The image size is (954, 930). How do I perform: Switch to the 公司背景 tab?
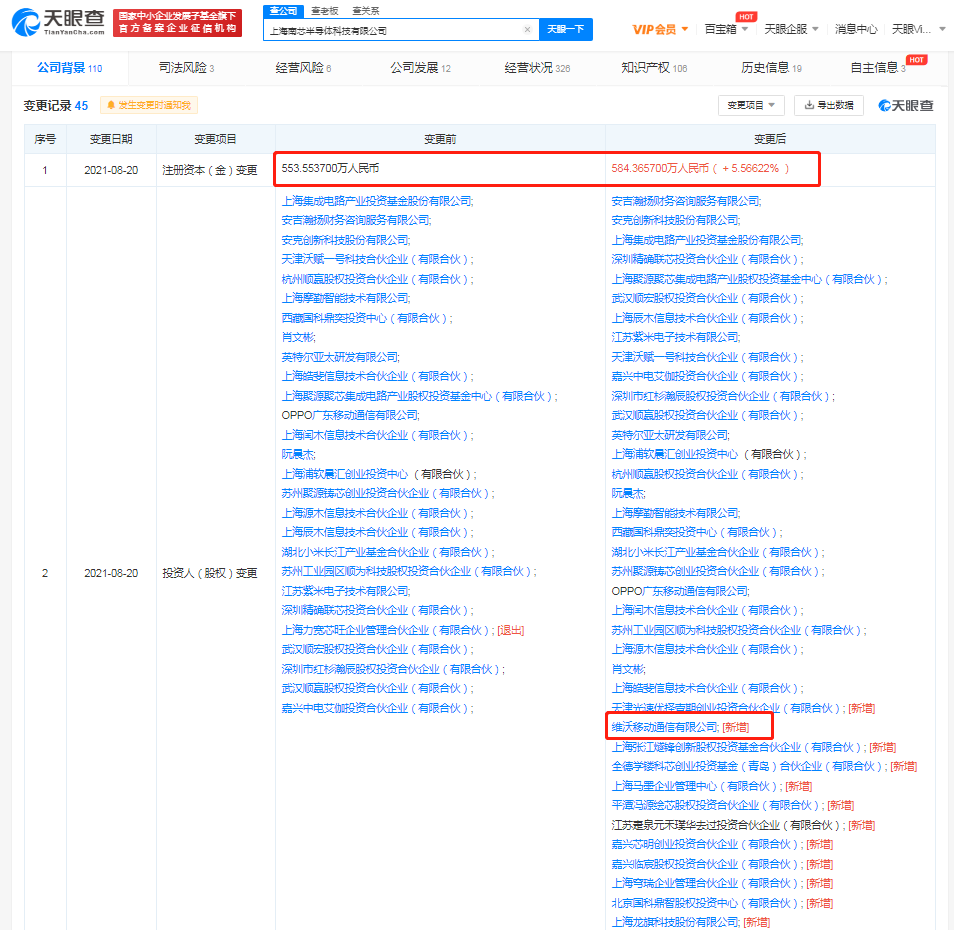pyautogui.click(x=69, y=68)
